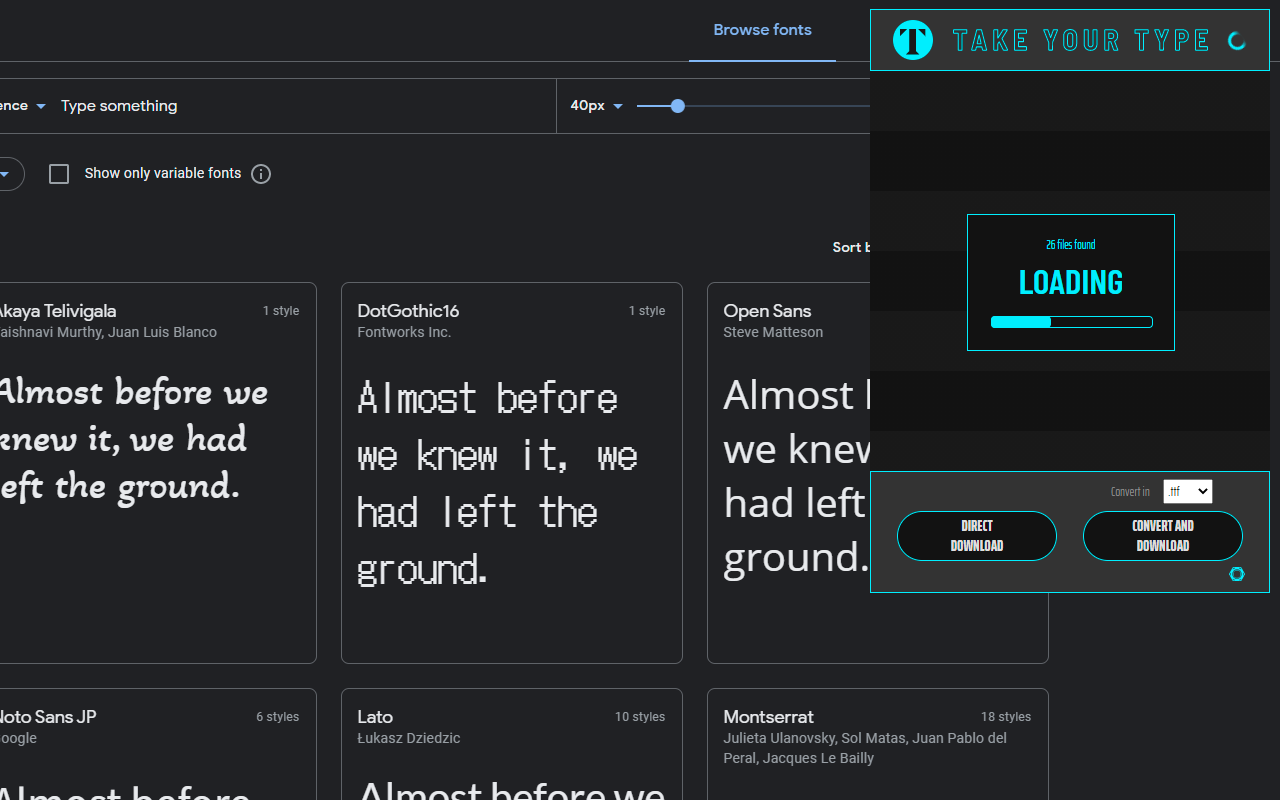This screenshot has width=1280, height=800.
Task: Open the Akaya Telivigala font card
Action: pos(158,473)
